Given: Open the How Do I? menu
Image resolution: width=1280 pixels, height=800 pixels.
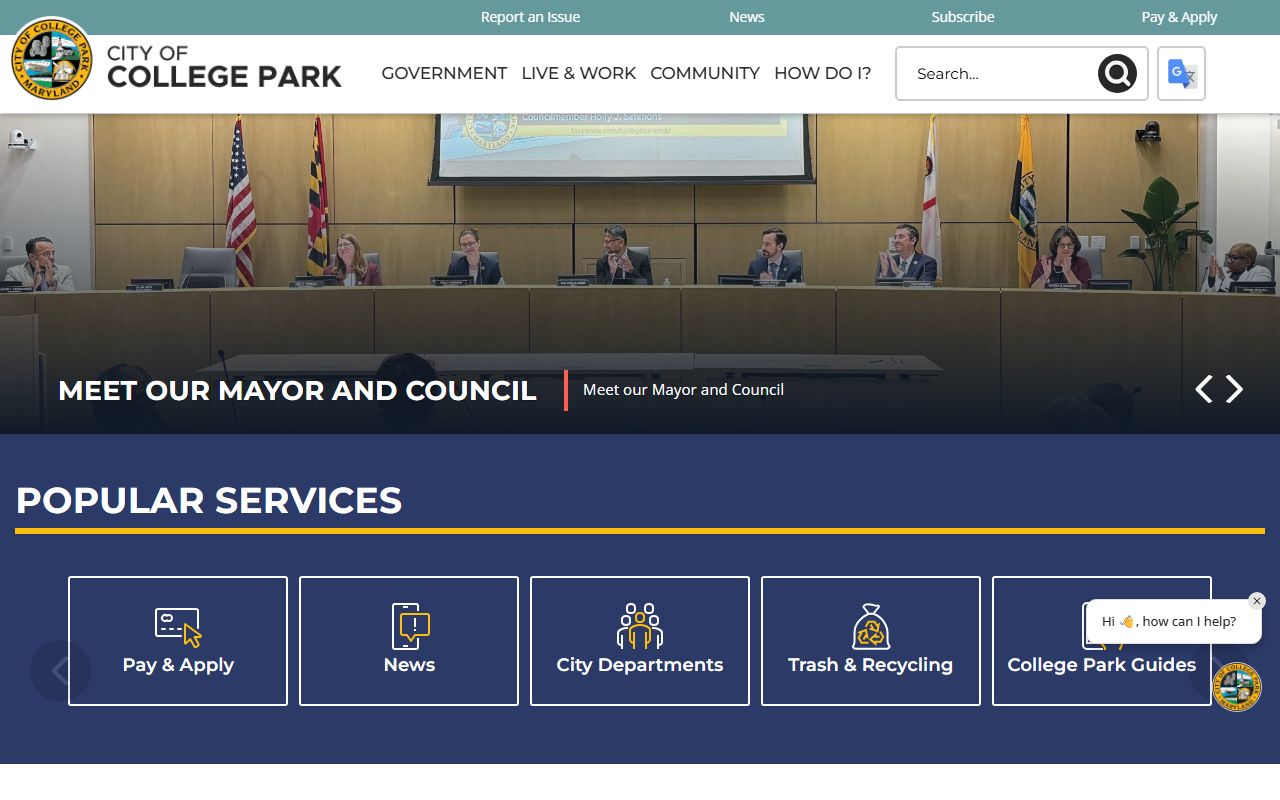Looking at the screenshot, I should [822, 73].
